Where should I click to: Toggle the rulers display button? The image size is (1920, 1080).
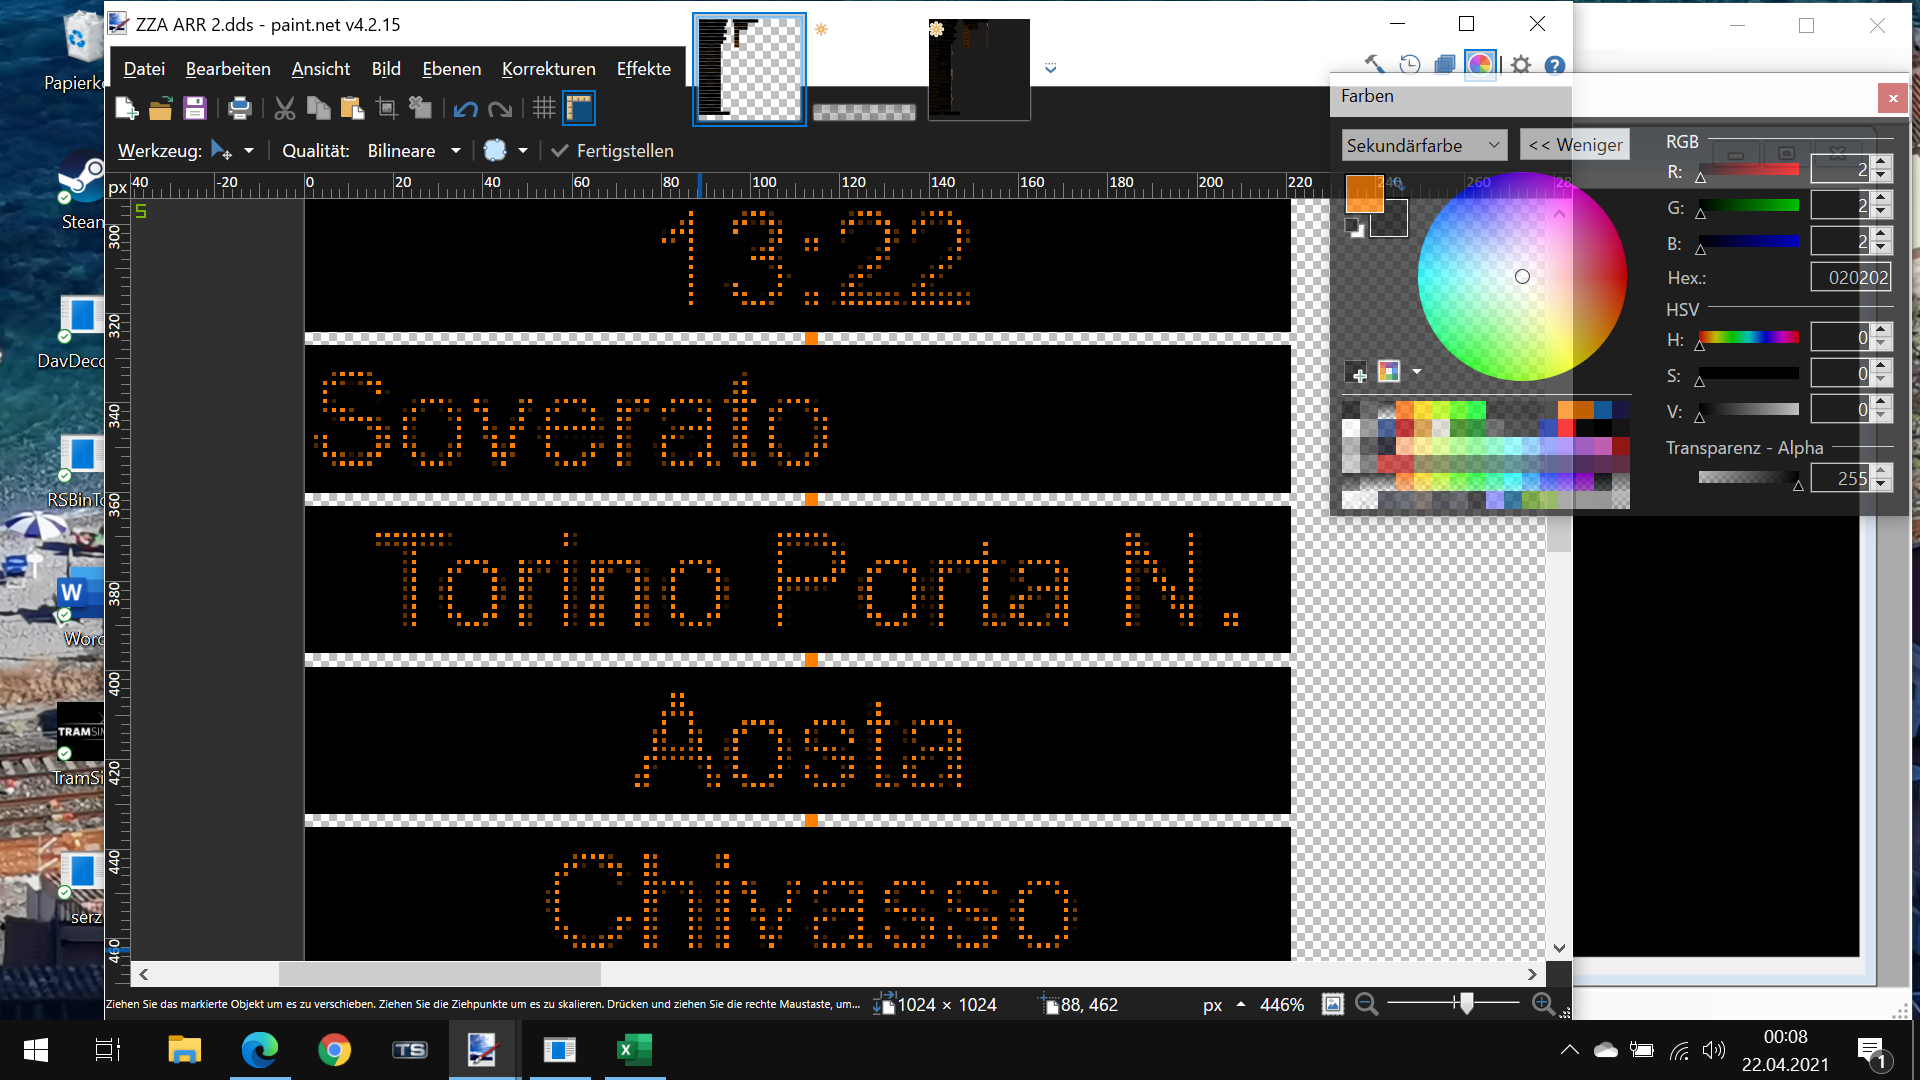tap(579, 108)
